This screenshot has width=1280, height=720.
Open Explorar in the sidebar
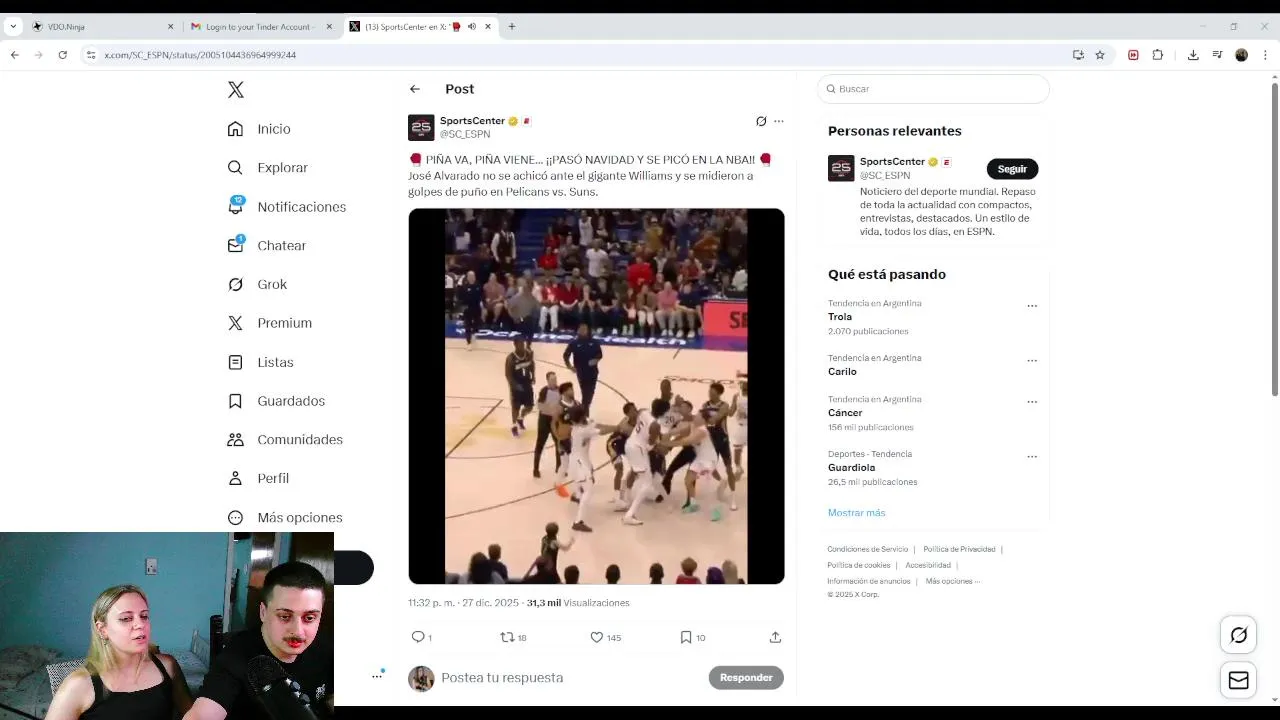(x=267, y=168)
